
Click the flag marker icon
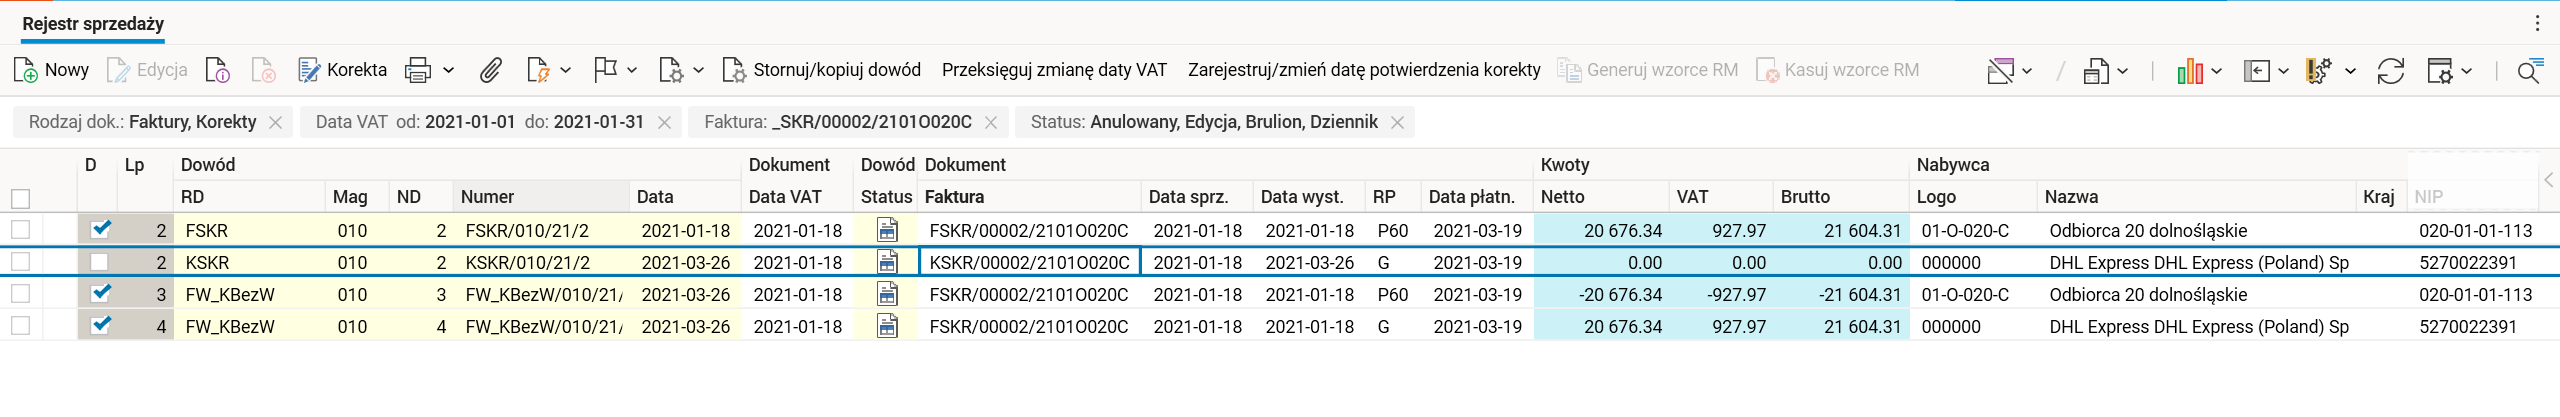pos(605,70)
